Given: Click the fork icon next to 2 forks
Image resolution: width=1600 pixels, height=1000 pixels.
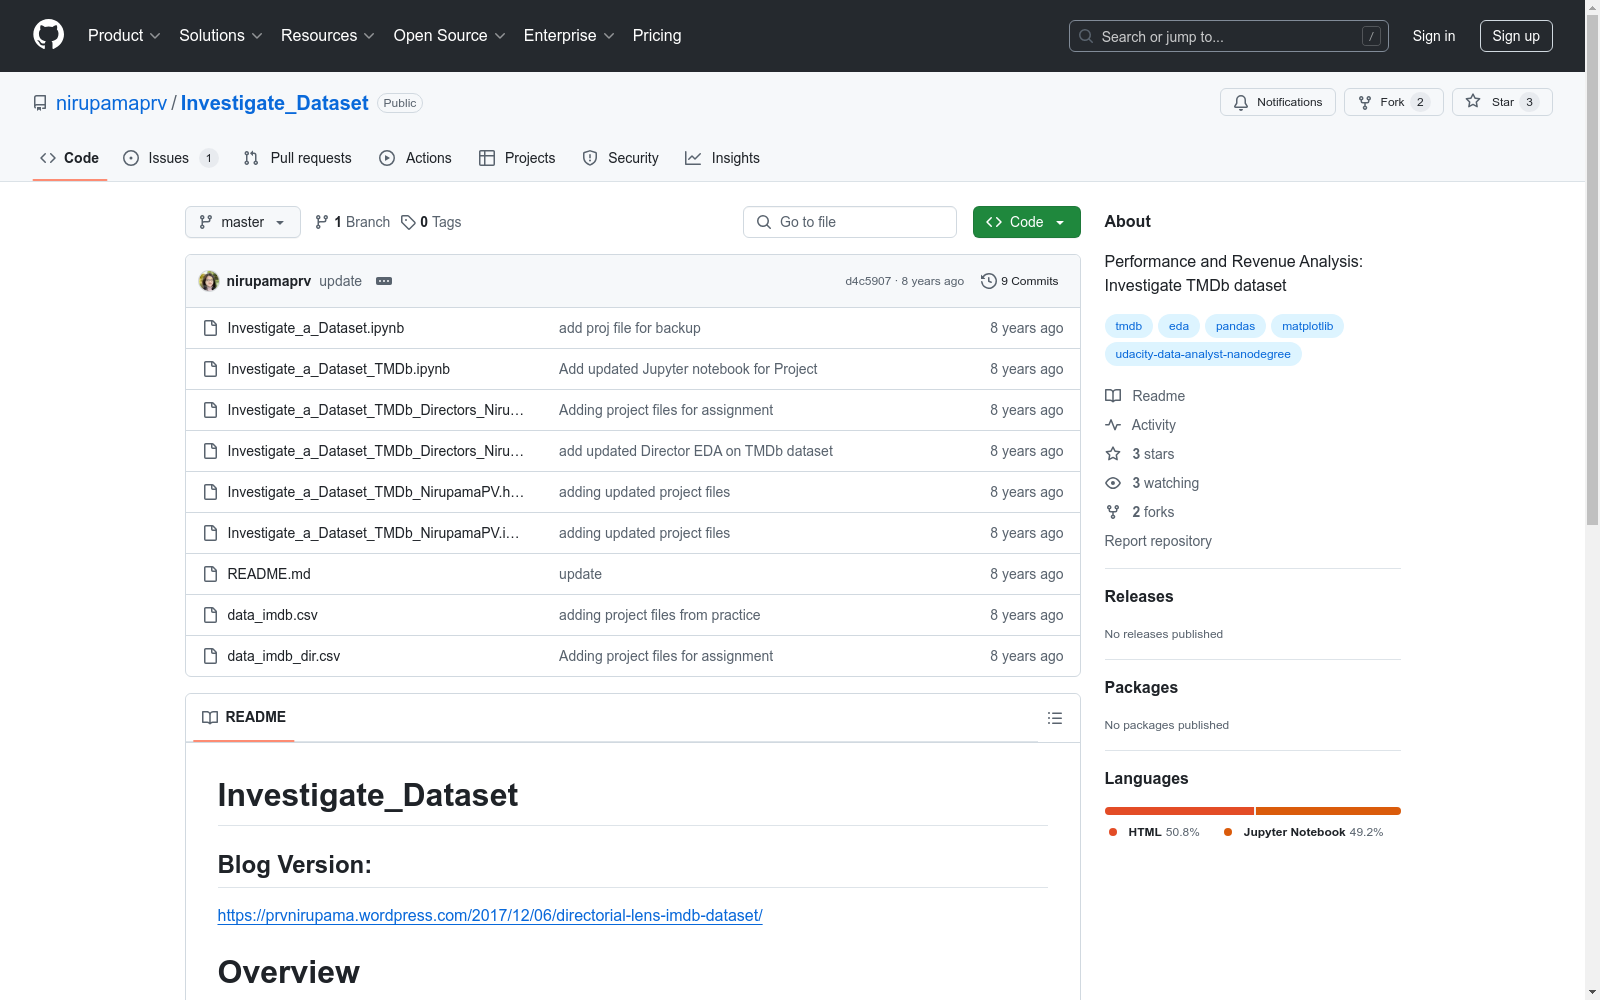Looking at the screenshot, I should pos(1113,512).
